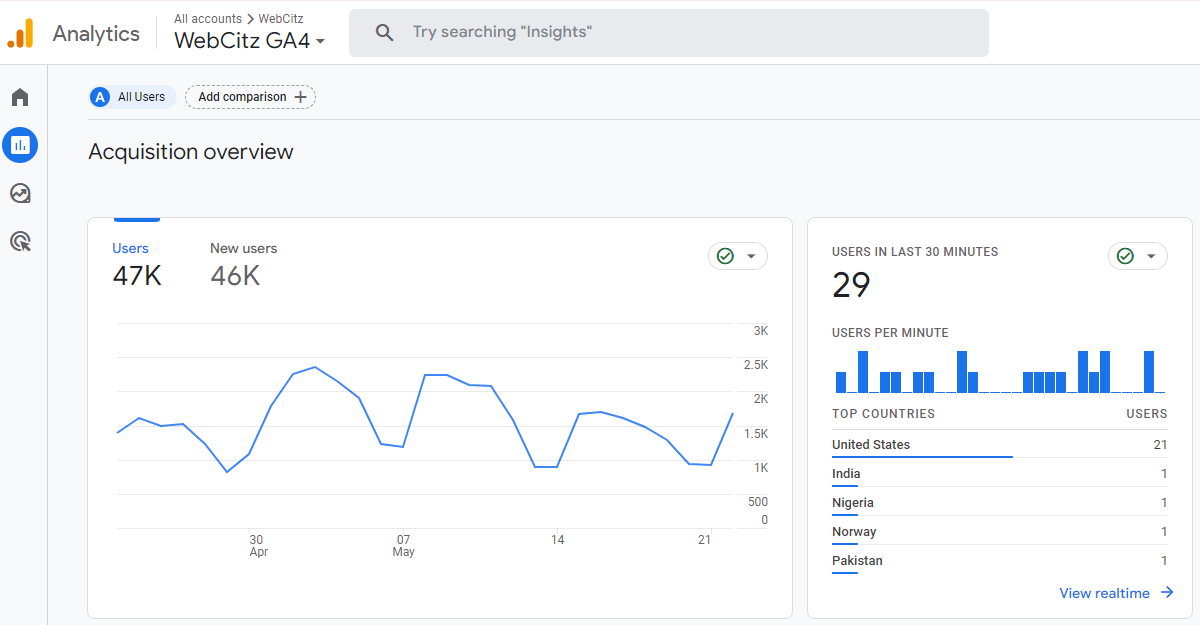Click the plus icon in Add comparison
1200x625 pixels.
301,97
